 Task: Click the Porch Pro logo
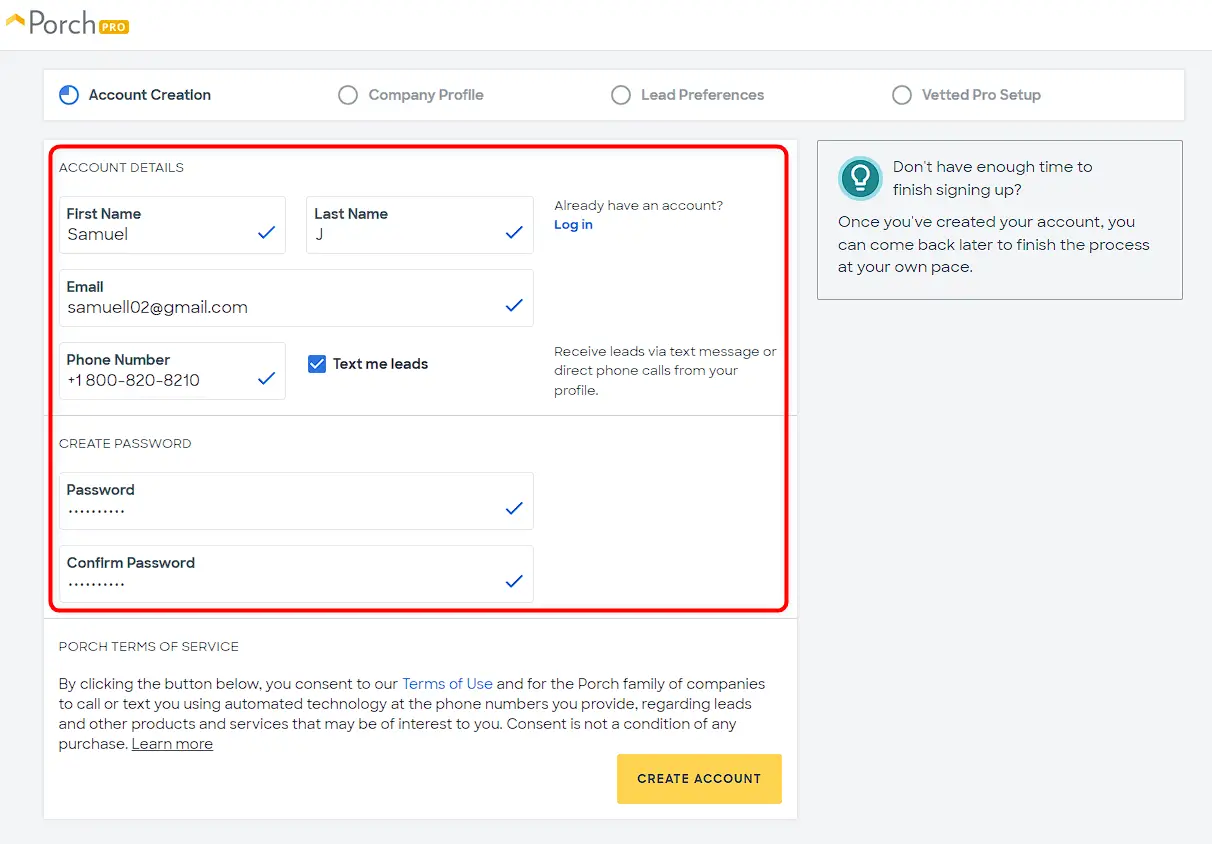(67, 23)
